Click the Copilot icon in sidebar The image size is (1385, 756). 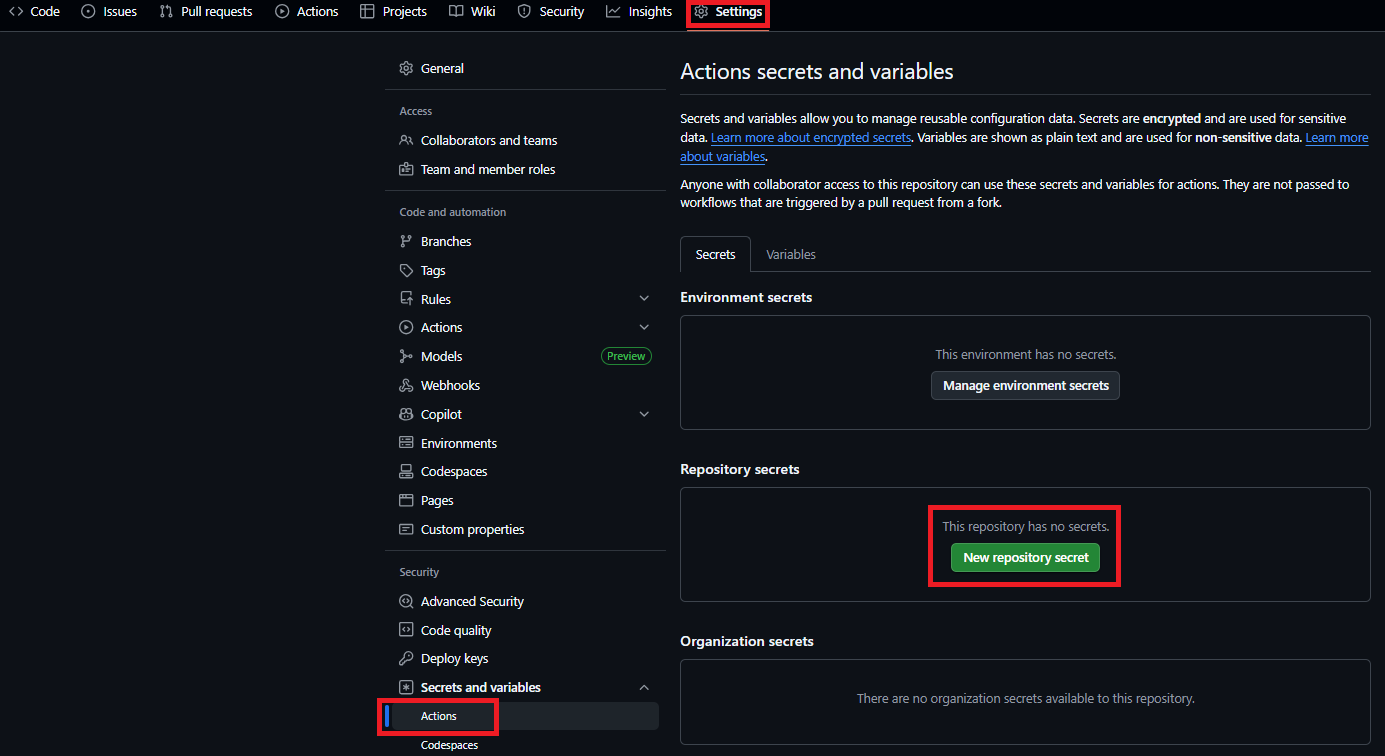(406, 415)
